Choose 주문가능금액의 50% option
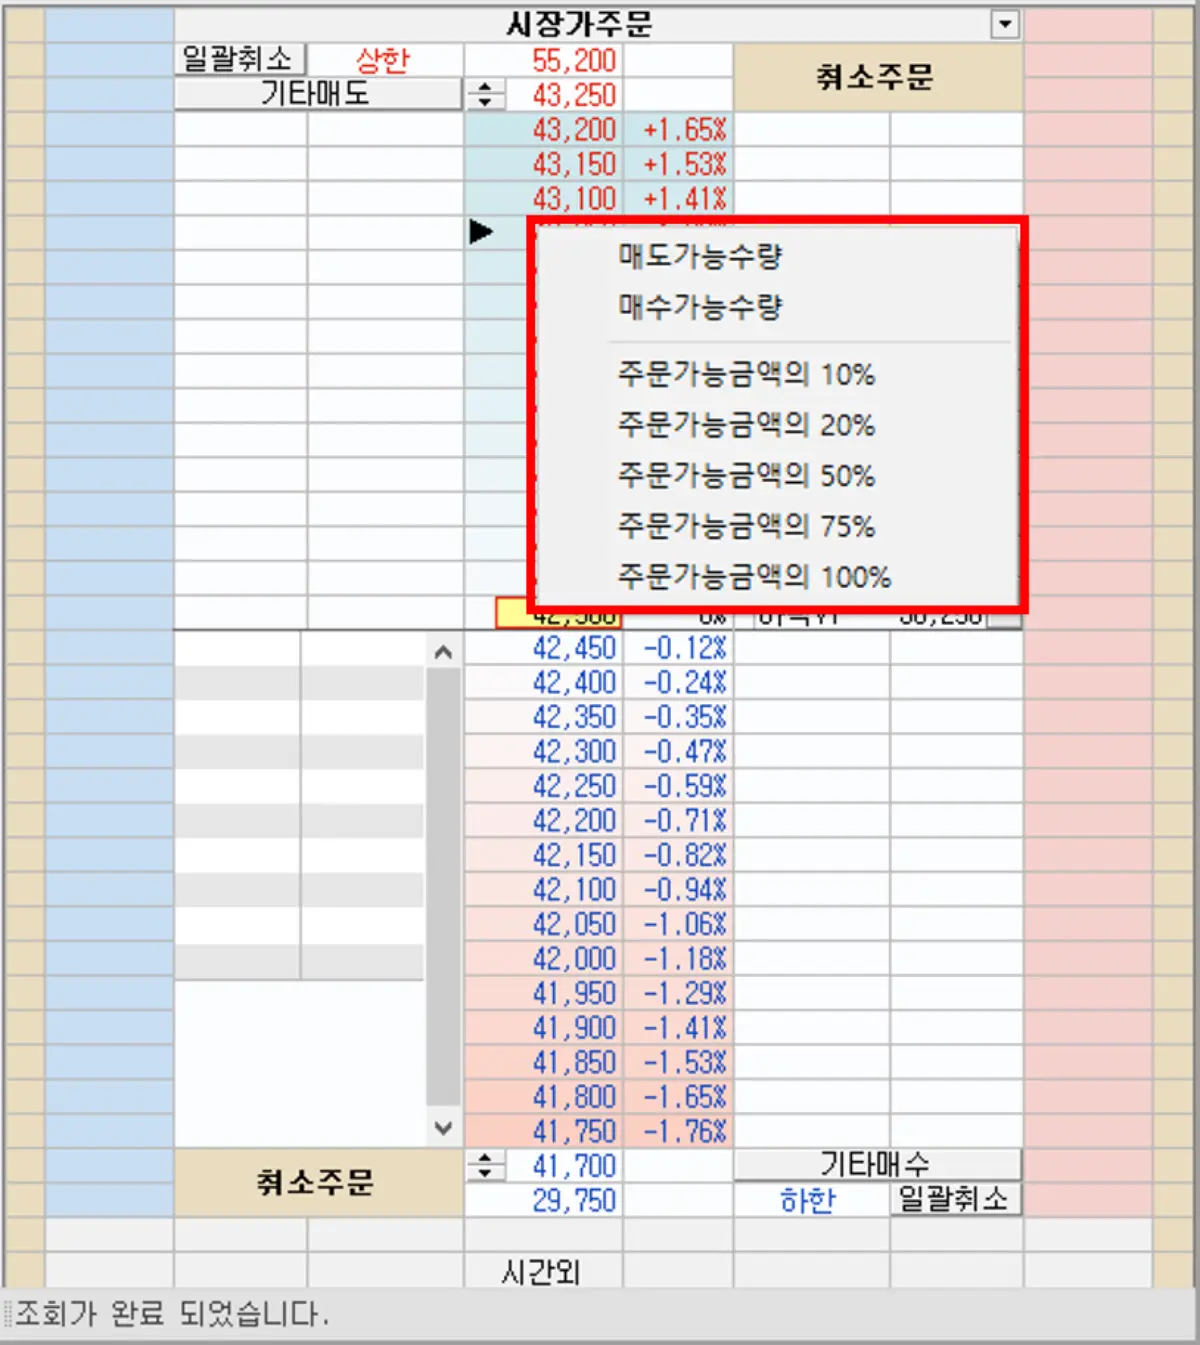Screen dimensions: 1200x1345 [745, 476]
